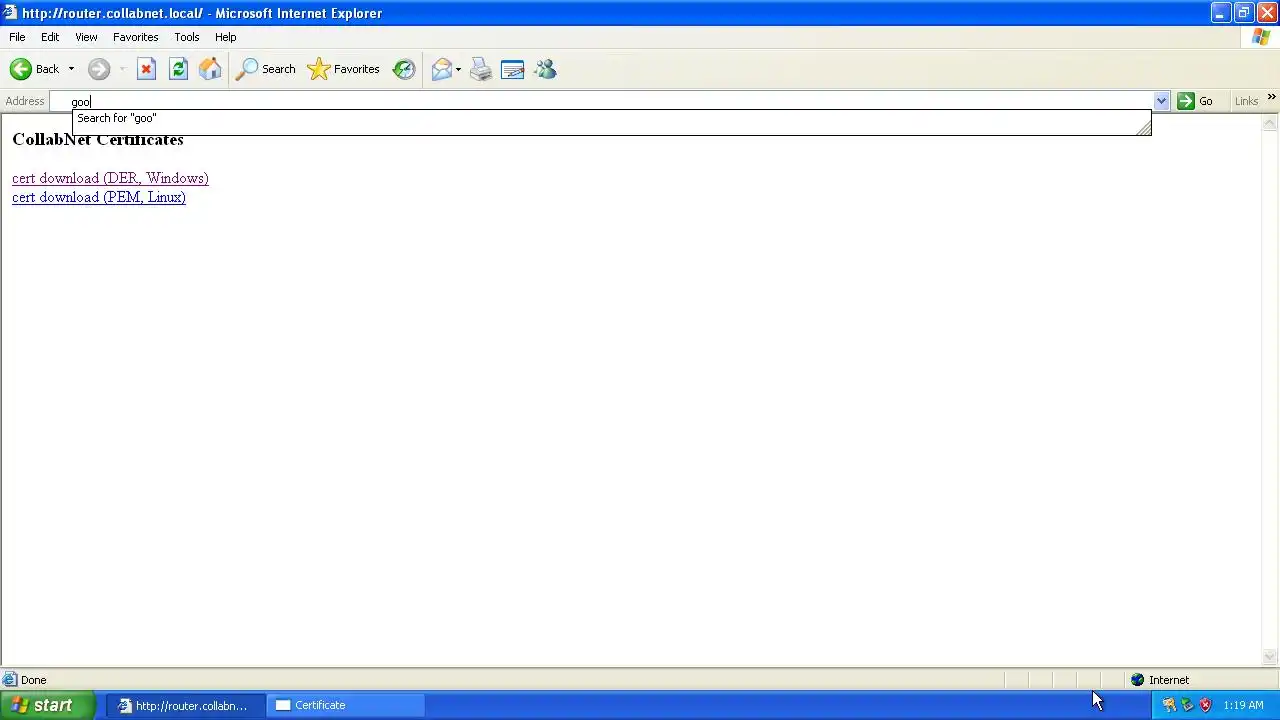Open the red security shield tray icon
Viewport: 1280px width, 720px height.
point(1205,705)
